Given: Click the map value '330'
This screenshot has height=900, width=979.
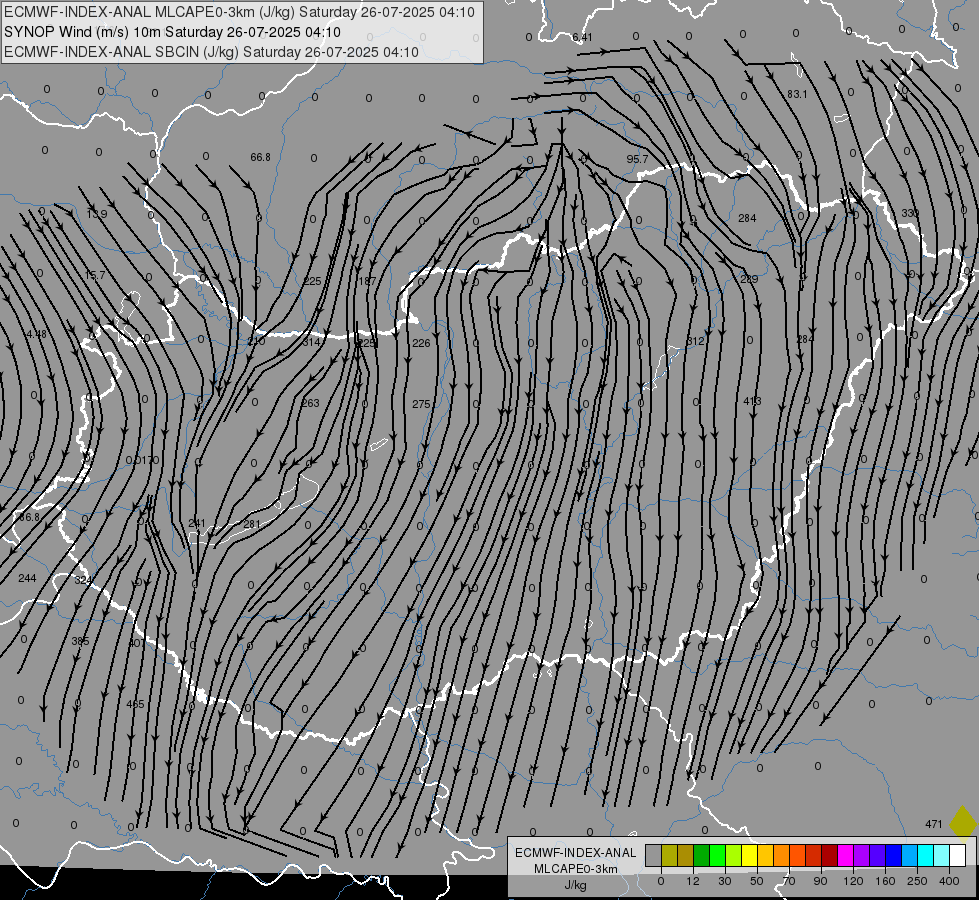Looking at the screenshot, I should coord(910,214).
